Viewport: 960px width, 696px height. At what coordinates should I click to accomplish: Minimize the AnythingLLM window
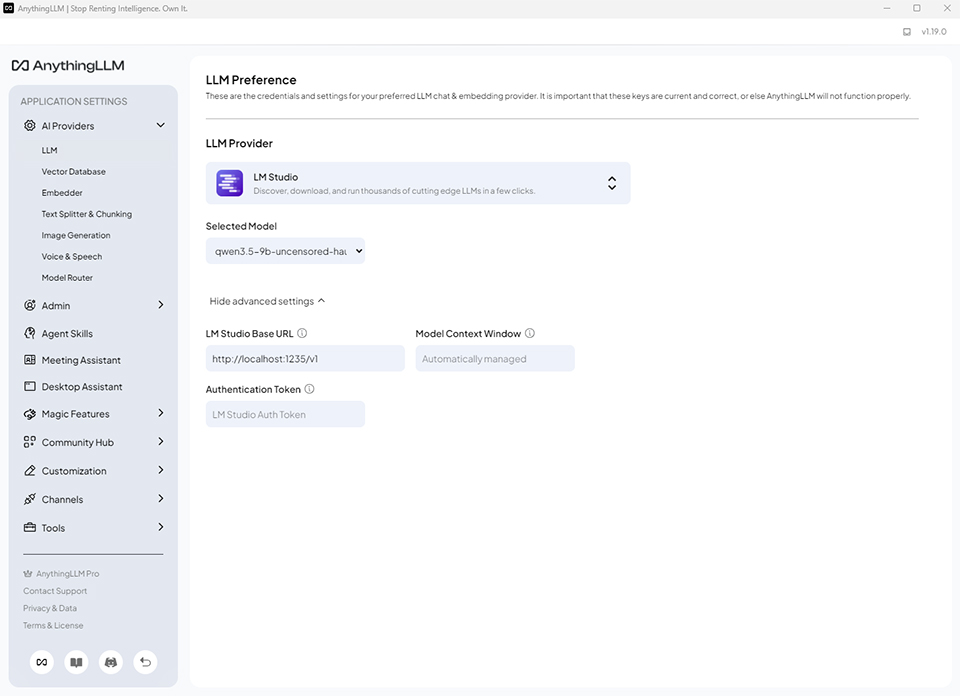887,8
